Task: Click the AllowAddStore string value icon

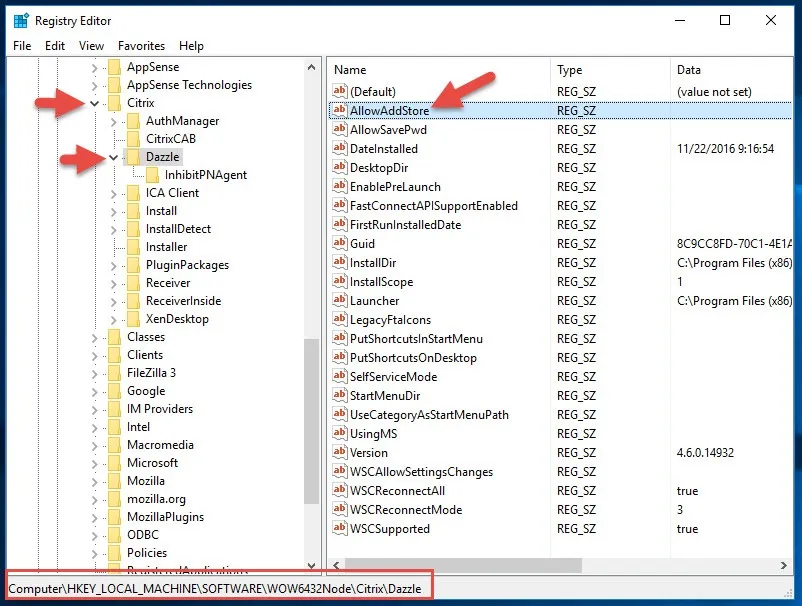Action: coord(339,110)
